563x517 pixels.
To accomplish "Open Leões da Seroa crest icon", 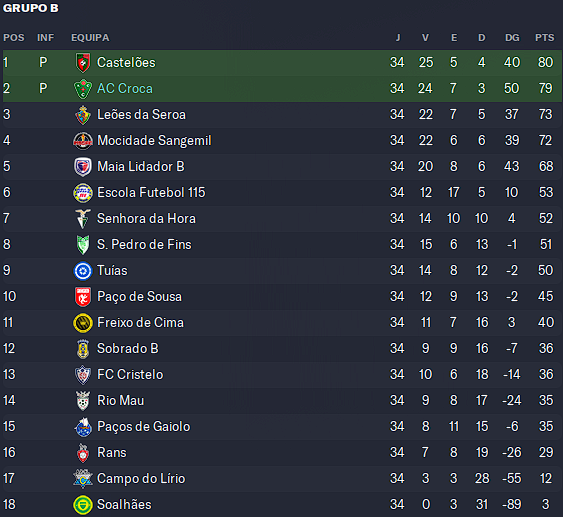I will [83, 115].
